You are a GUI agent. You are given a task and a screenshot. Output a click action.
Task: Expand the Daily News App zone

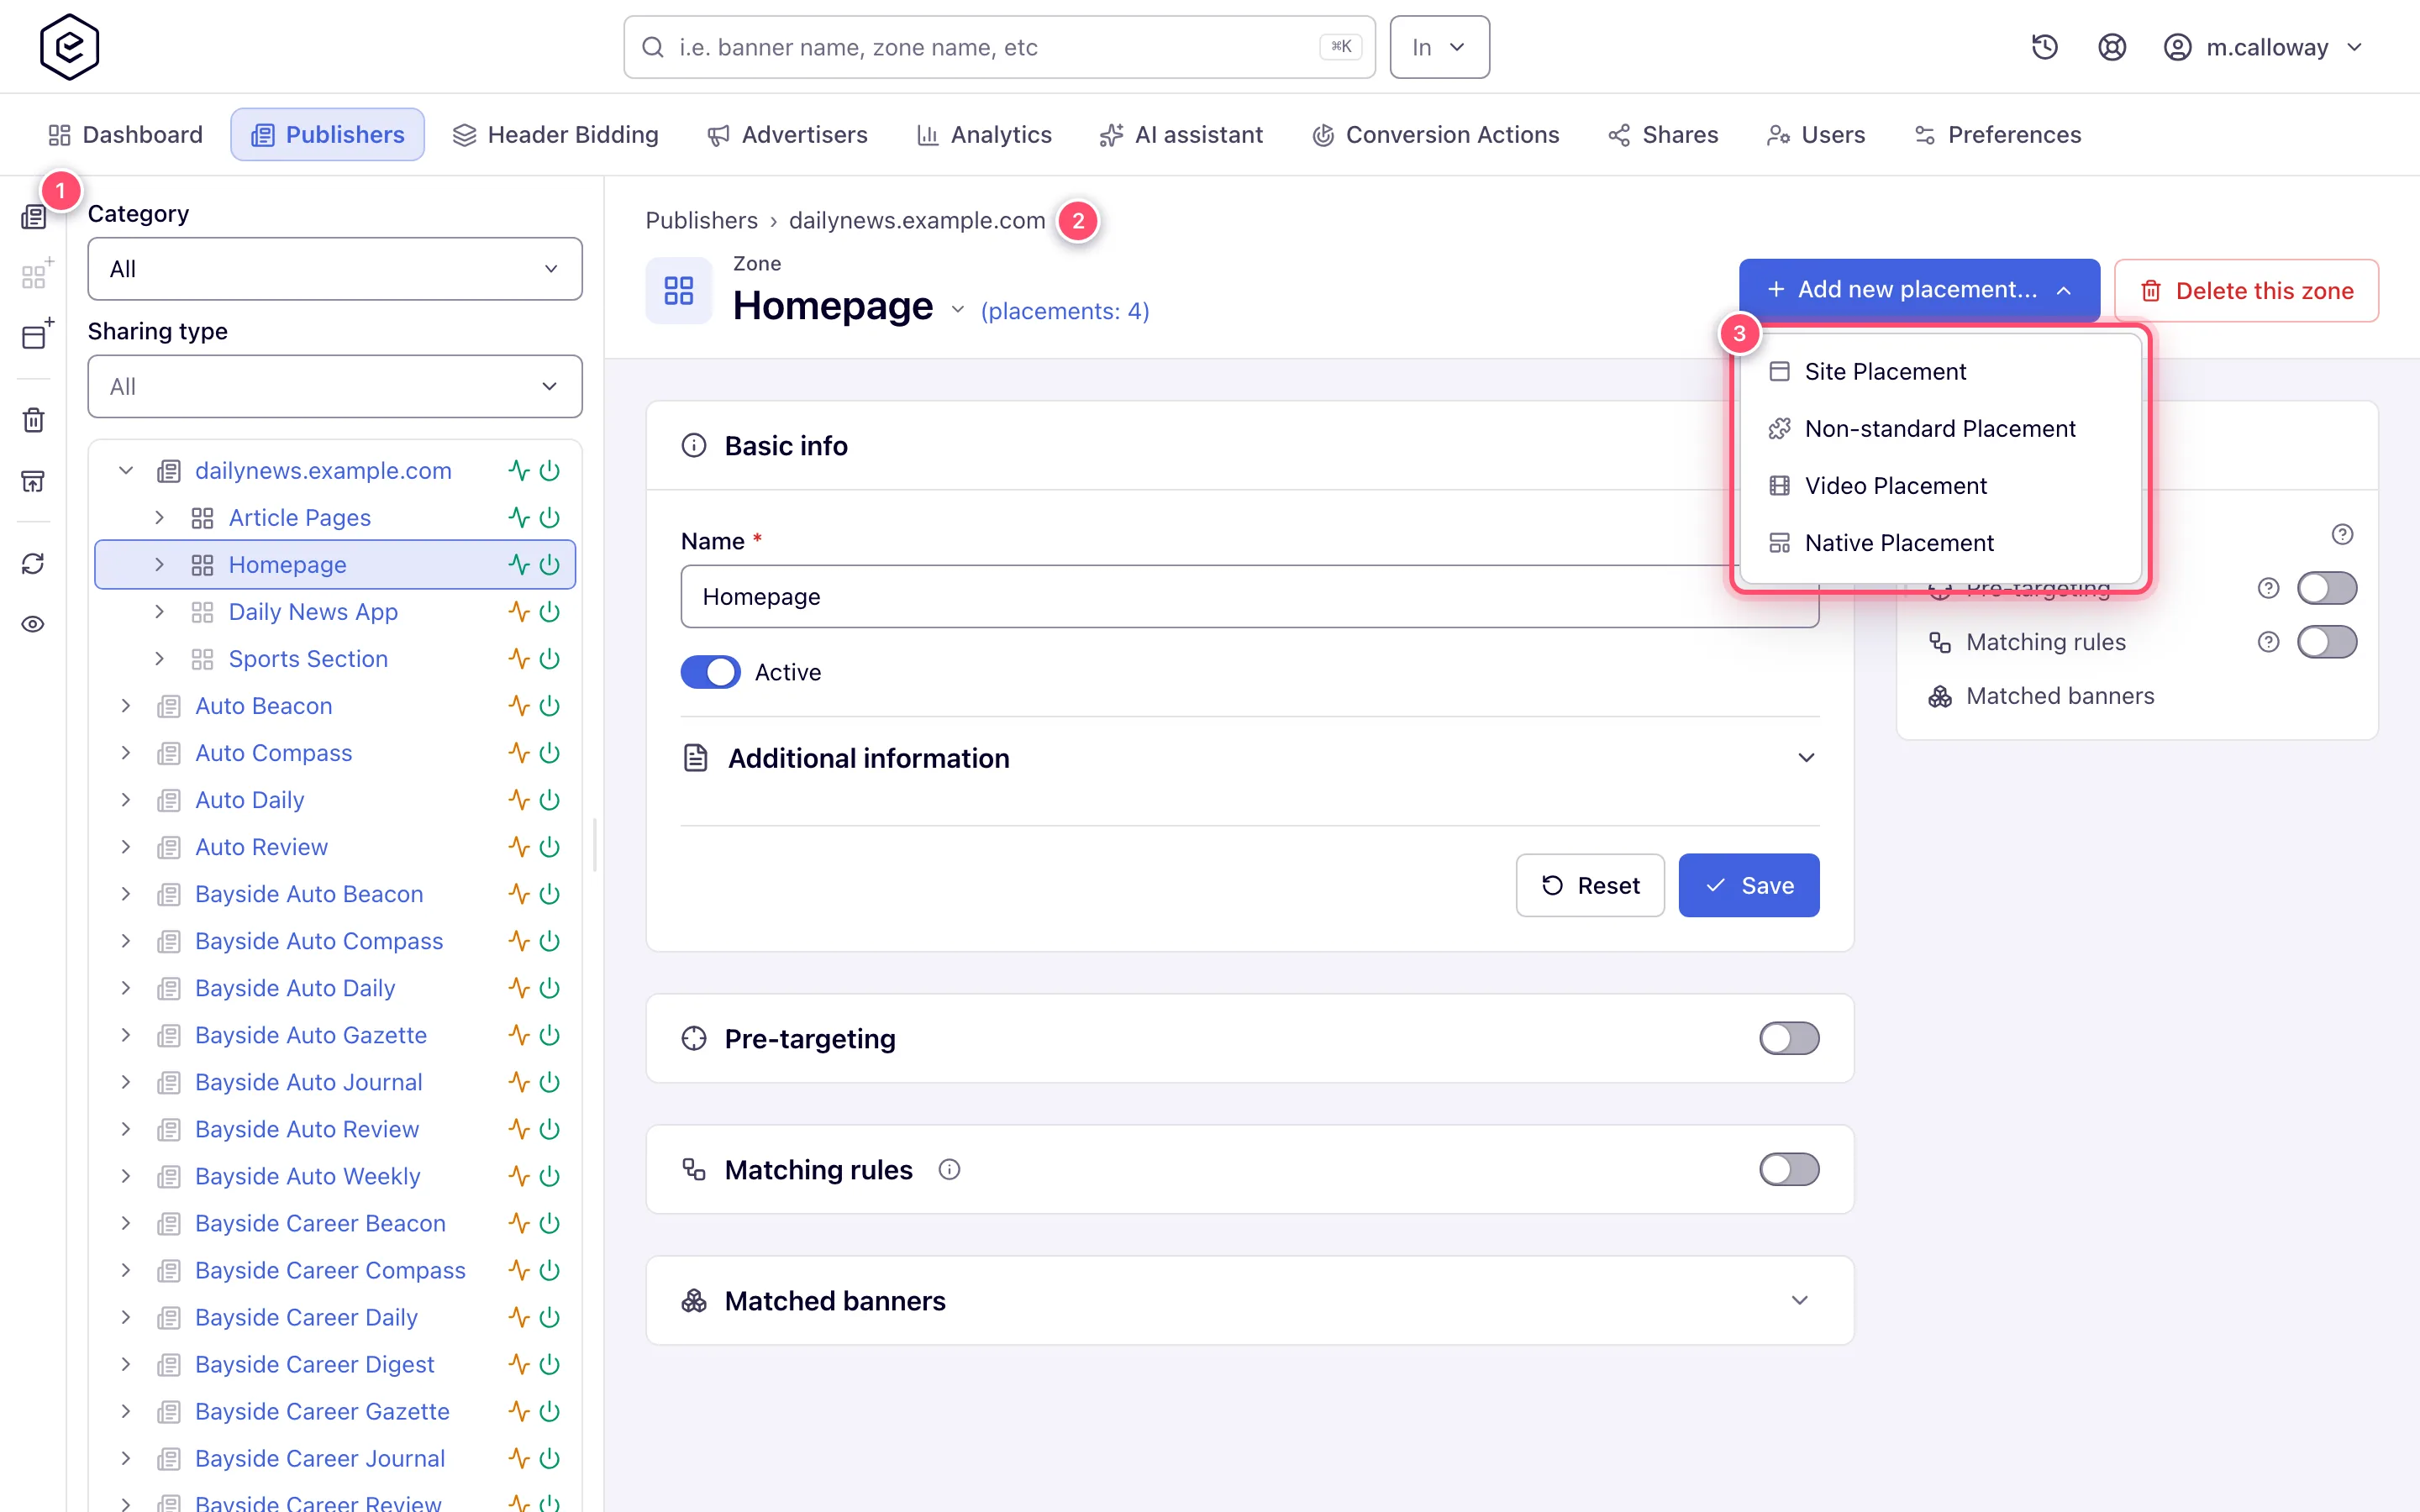point(159,611)
